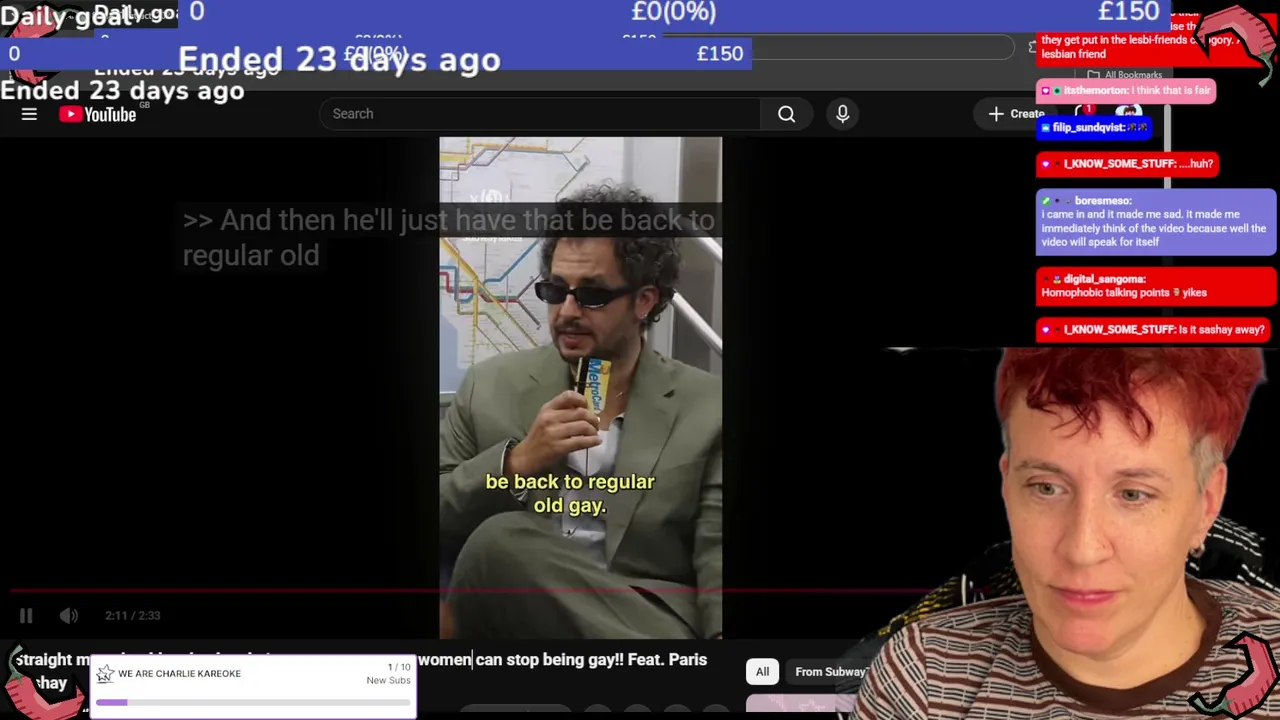Go to the YouTube home logo

point(97,114)
